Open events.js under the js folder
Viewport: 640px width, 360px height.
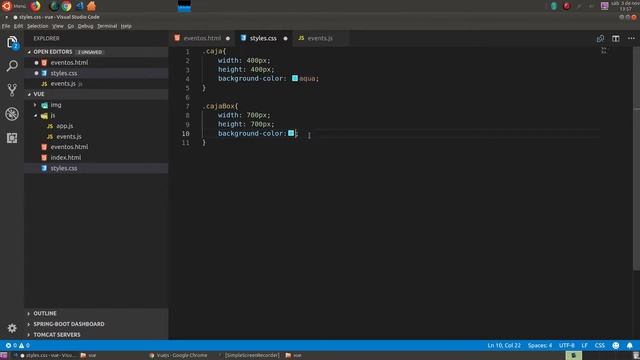click(69, 137)
